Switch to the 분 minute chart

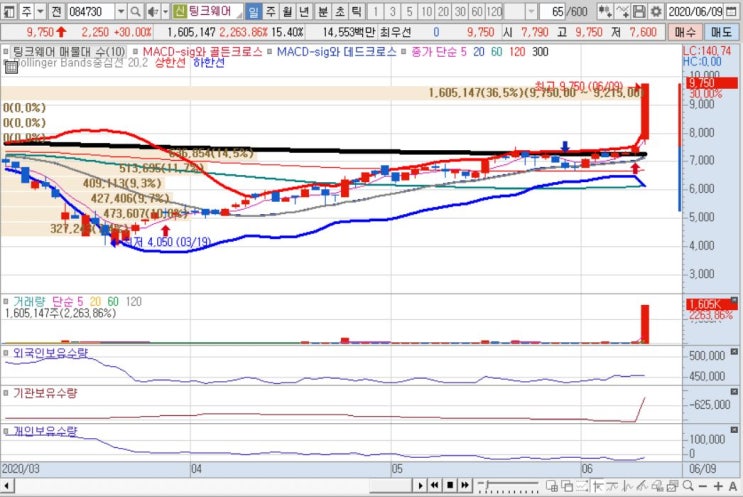point(323,11)
